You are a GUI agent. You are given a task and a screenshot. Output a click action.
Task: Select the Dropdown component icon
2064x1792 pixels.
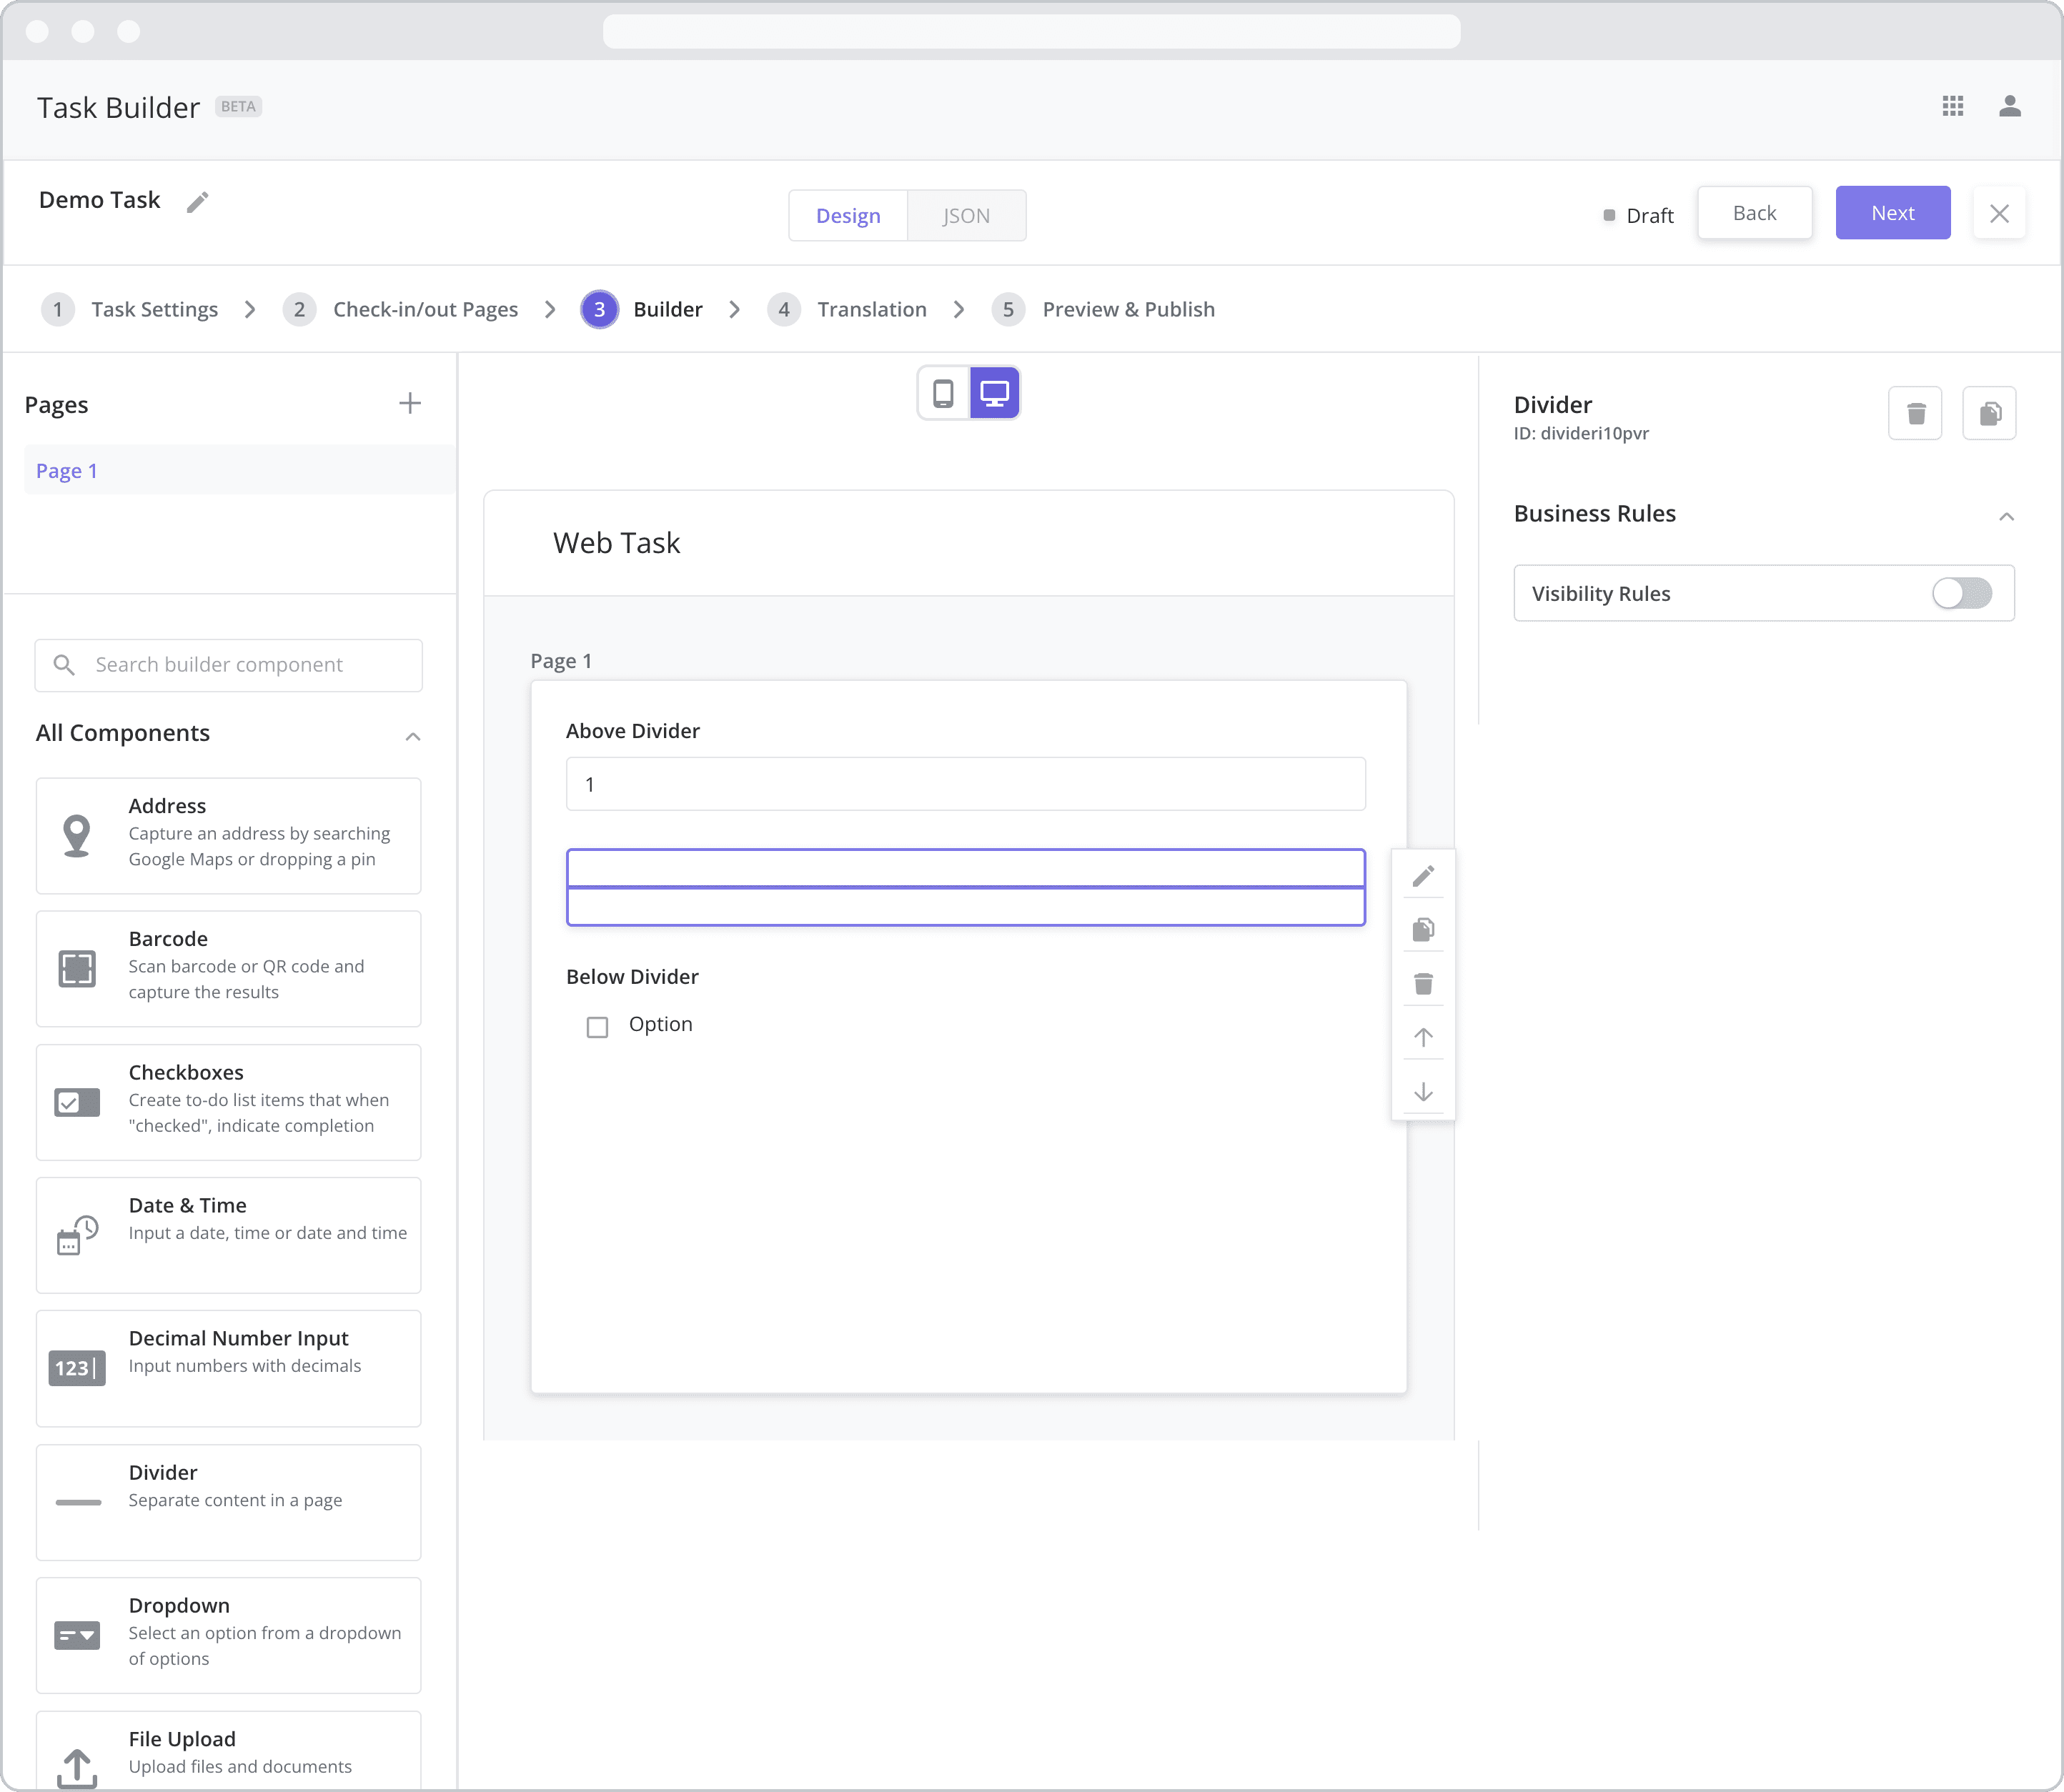tap(77, 1635)
